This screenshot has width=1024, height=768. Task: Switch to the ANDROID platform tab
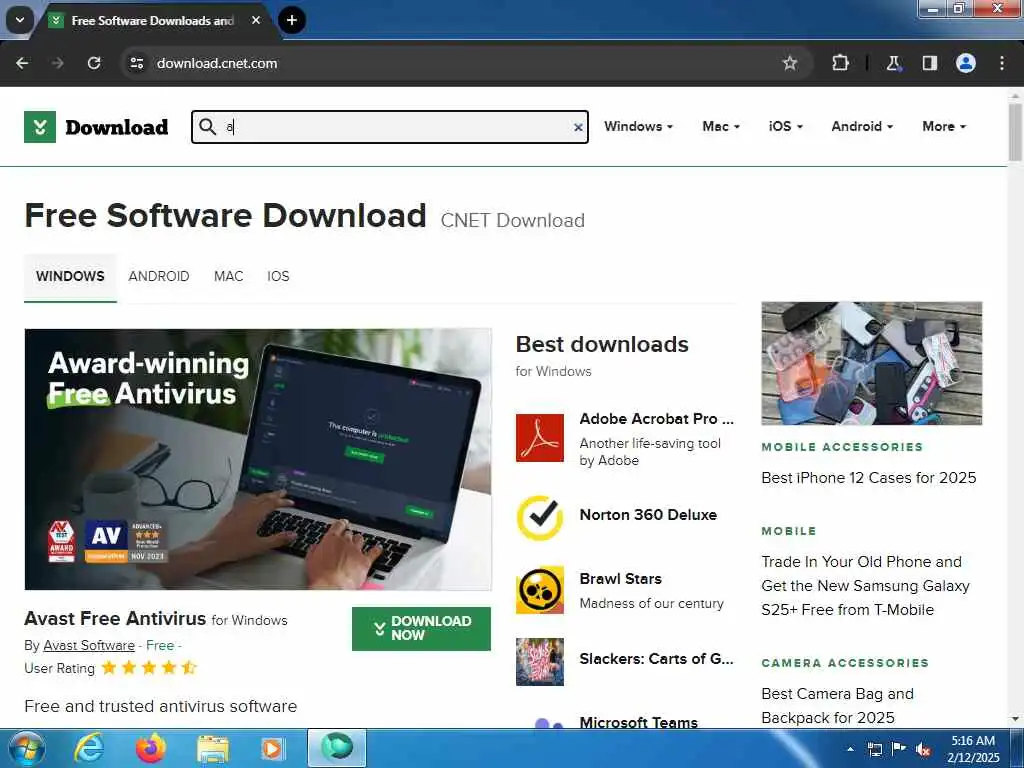tap(159, 276)
